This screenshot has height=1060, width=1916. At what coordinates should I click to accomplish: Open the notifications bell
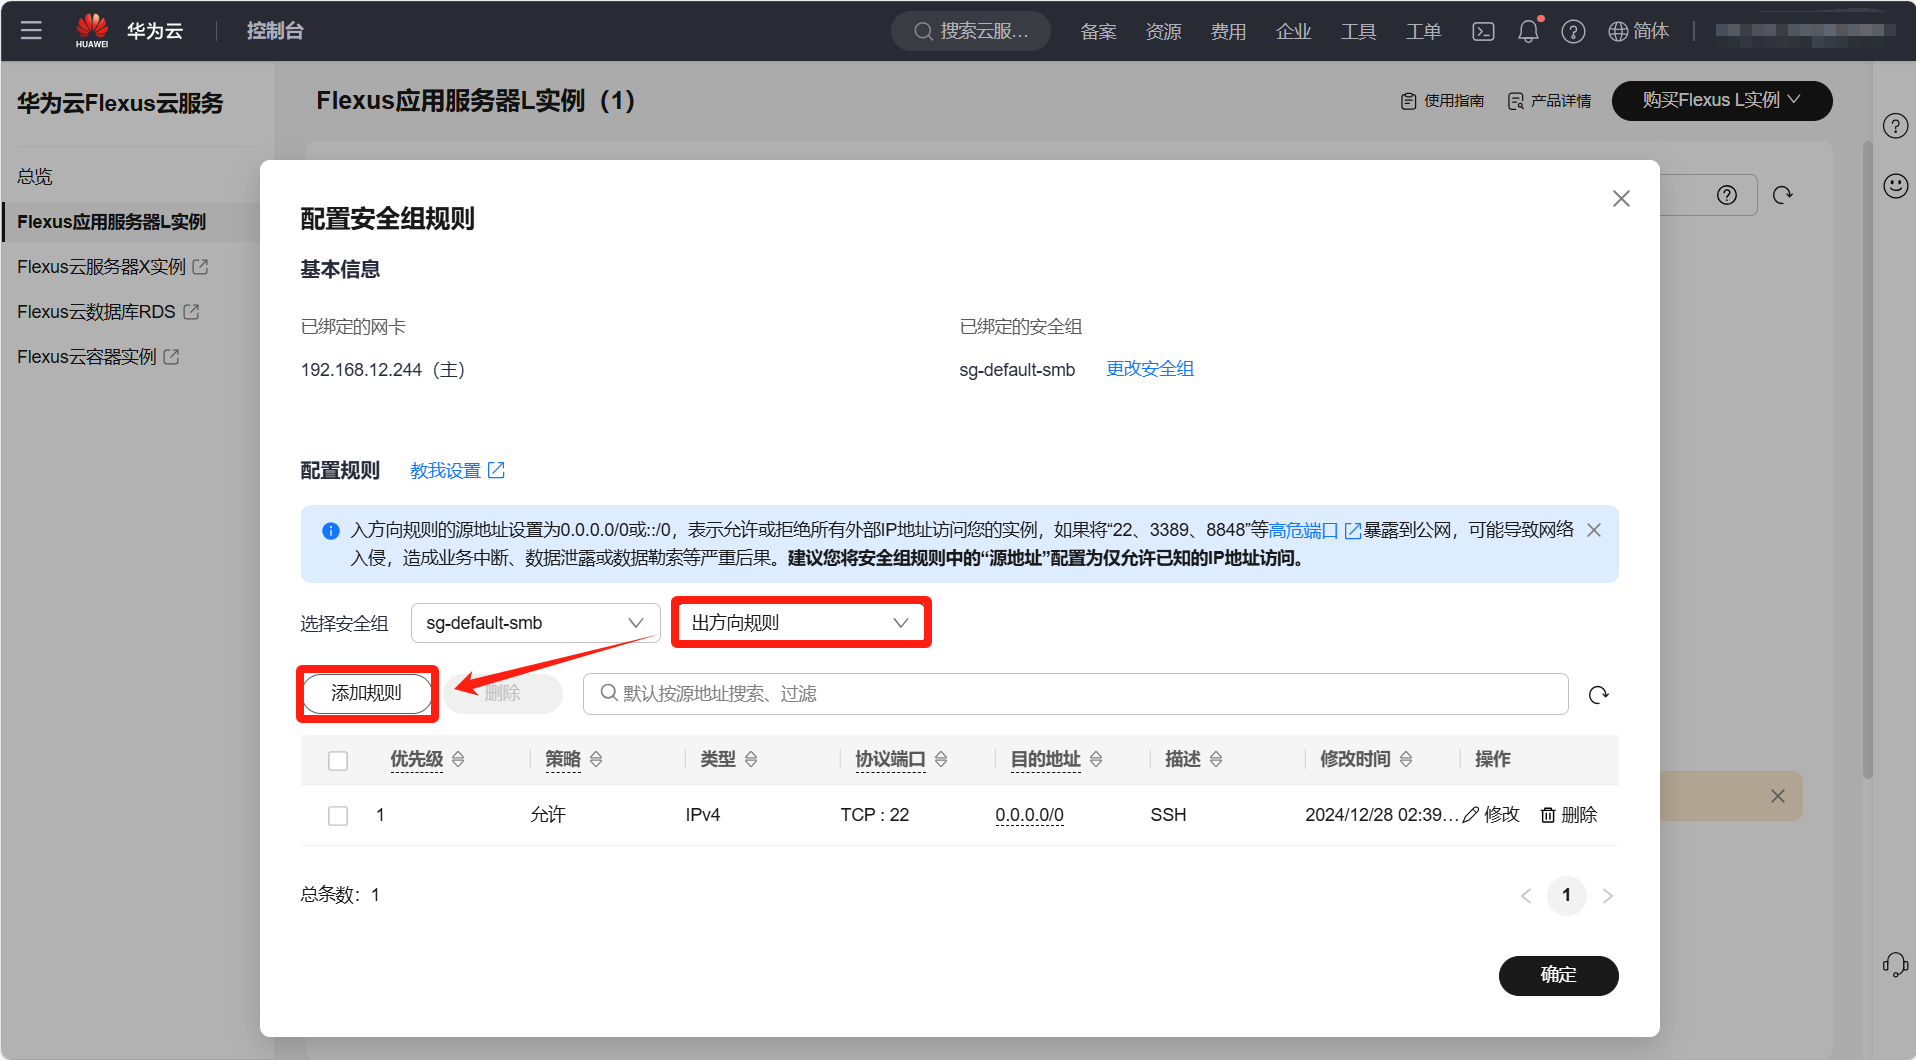pyautogui.click(x=1528, y=31)
